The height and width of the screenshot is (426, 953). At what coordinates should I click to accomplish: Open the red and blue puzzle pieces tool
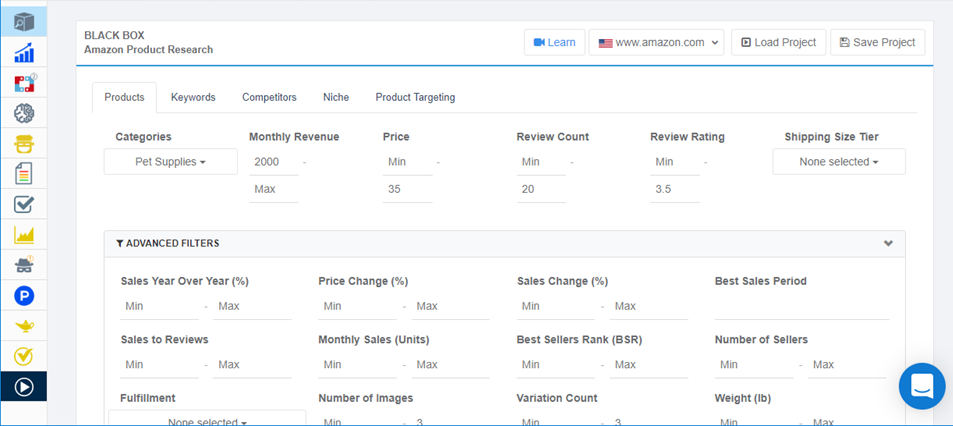coord(24,83)
